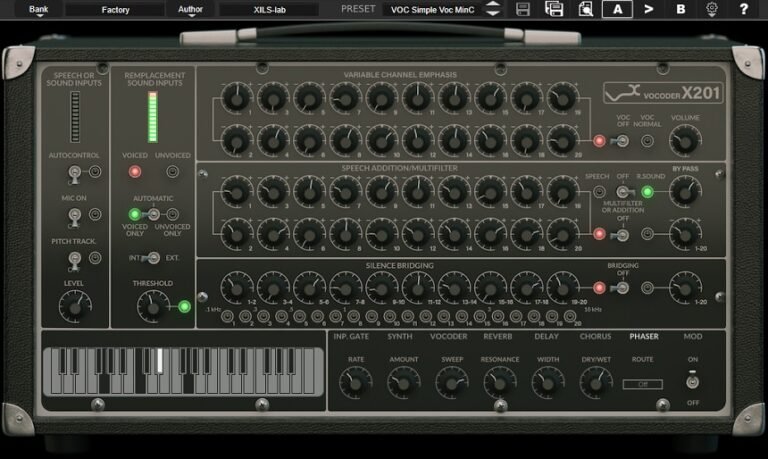This screenshot has height=459, width=768.
Task: Toggle the Bridging Off switch
Action: pyautogui.click(x=621, y=288)
